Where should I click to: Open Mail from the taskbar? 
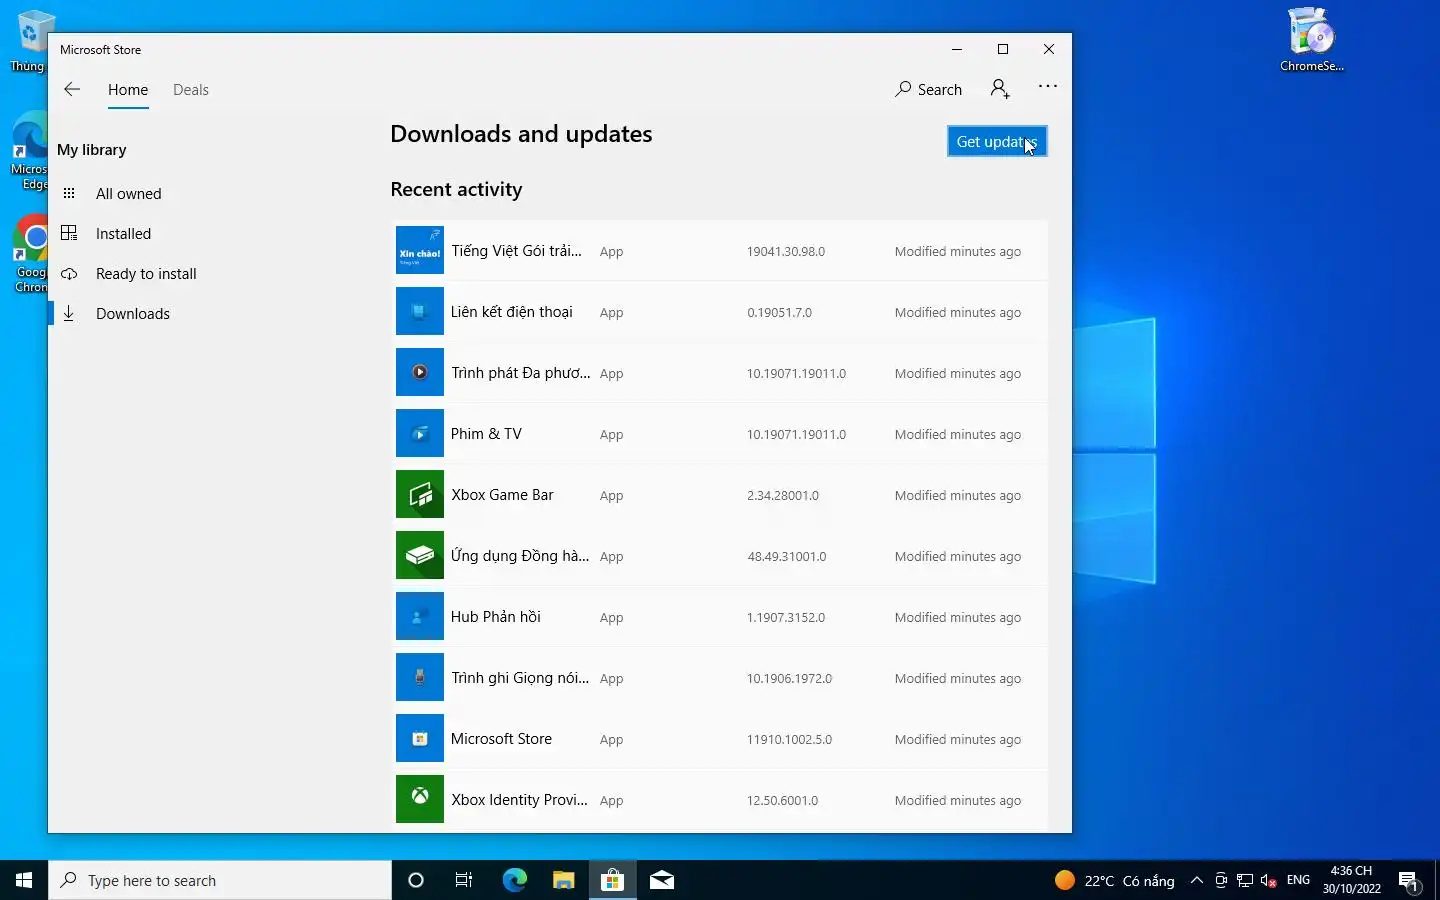[662, 880]
